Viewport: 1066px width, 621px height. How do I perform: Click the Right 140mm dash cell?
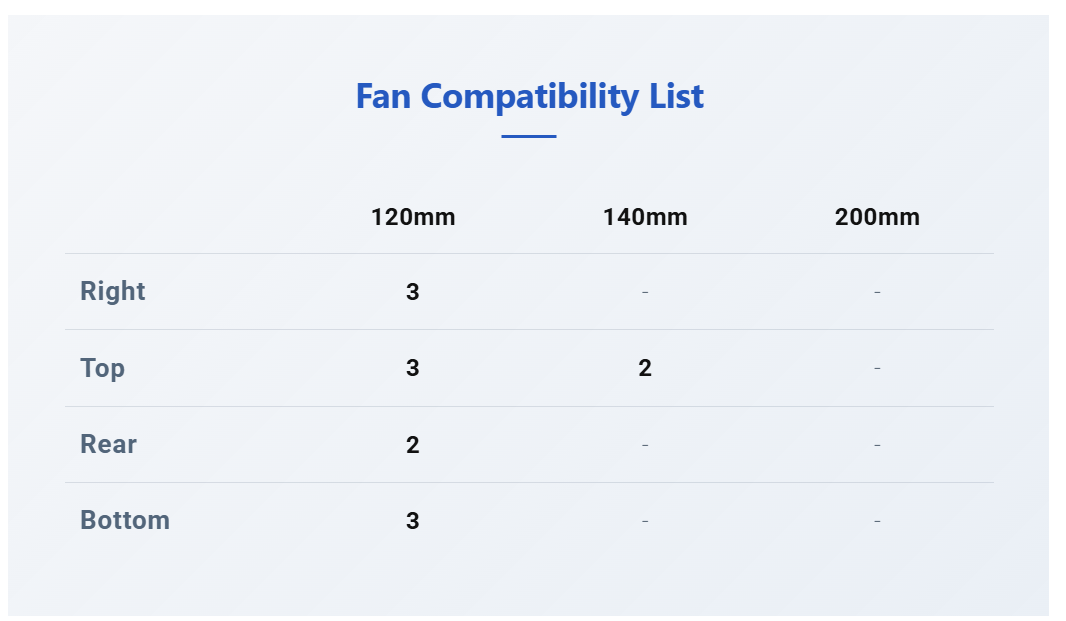645,292
